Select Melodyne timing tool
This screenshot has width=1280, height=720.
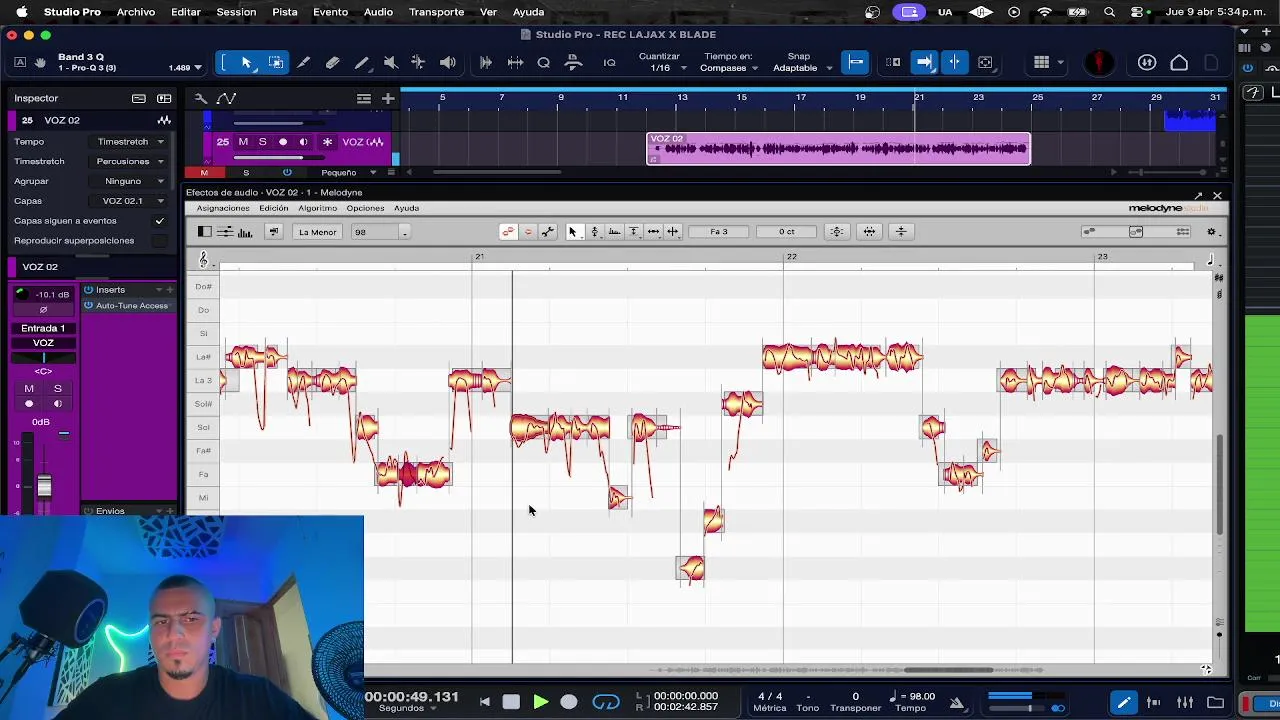[x=653, y=232]
